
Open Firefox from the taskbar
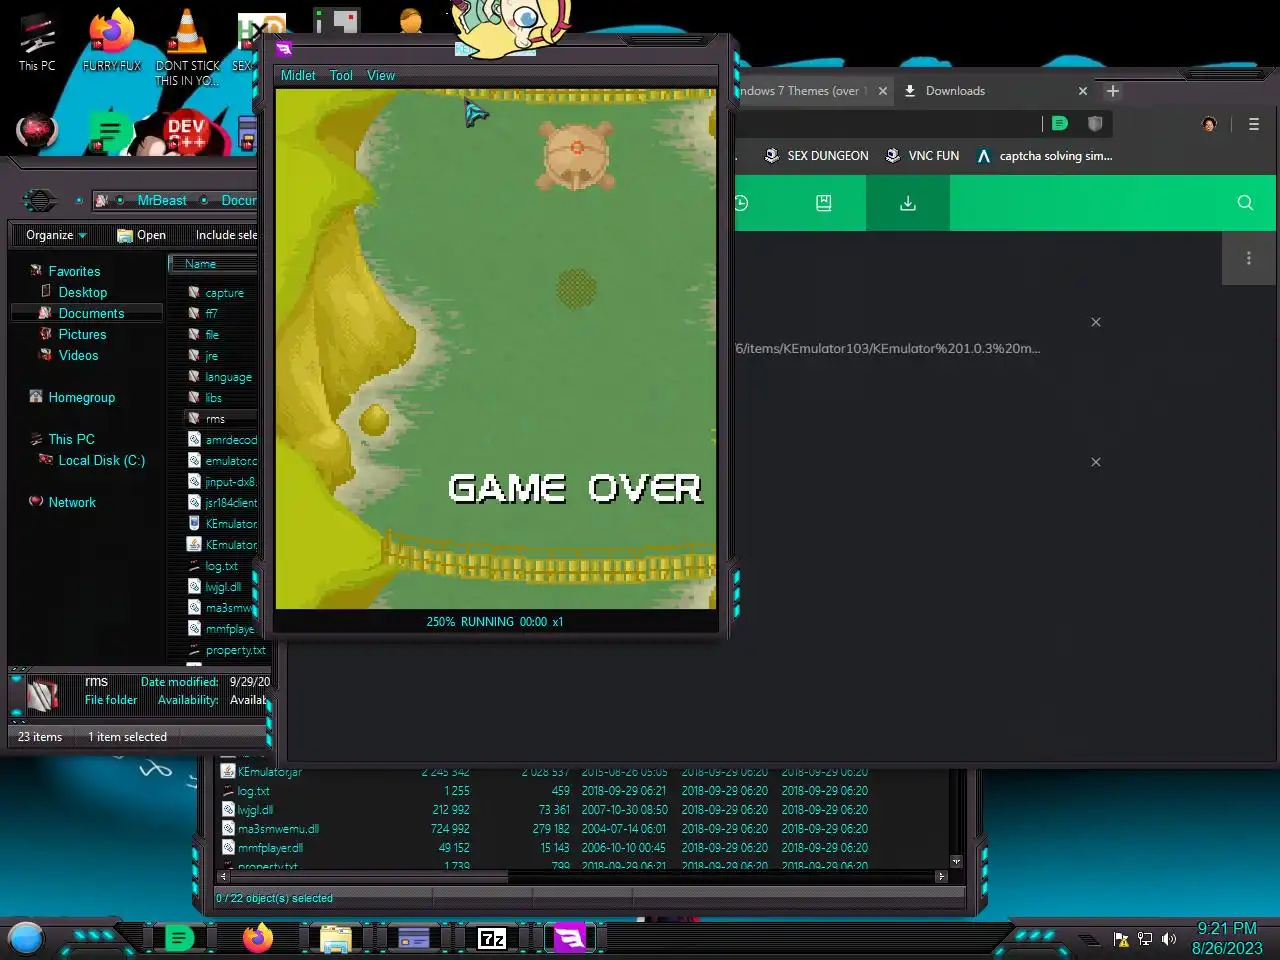point(258,938)
